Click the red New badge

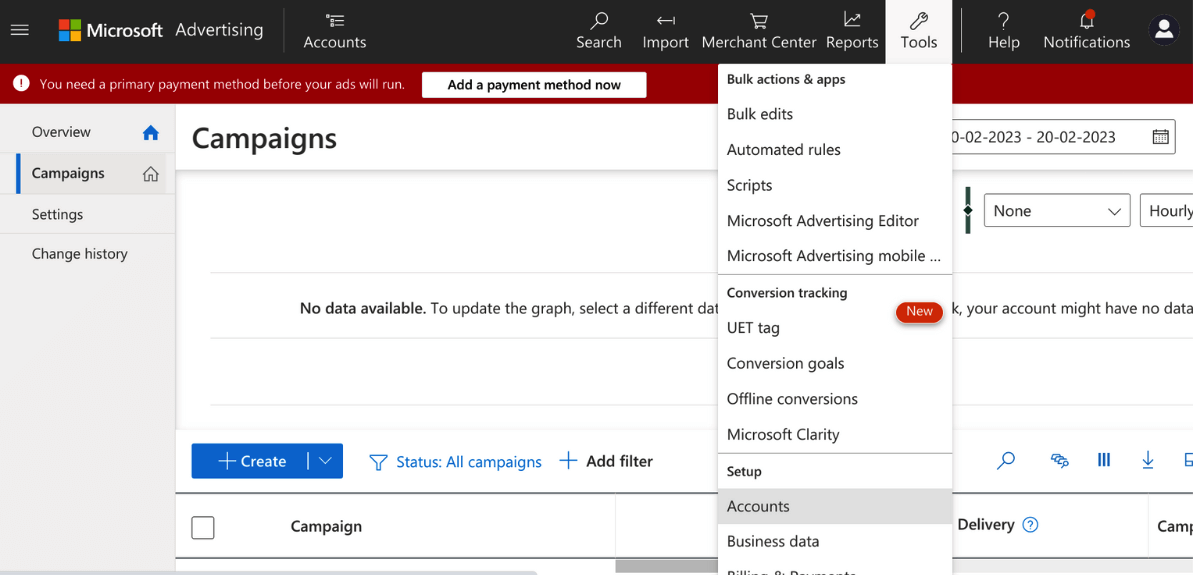[x=919, y=311]
